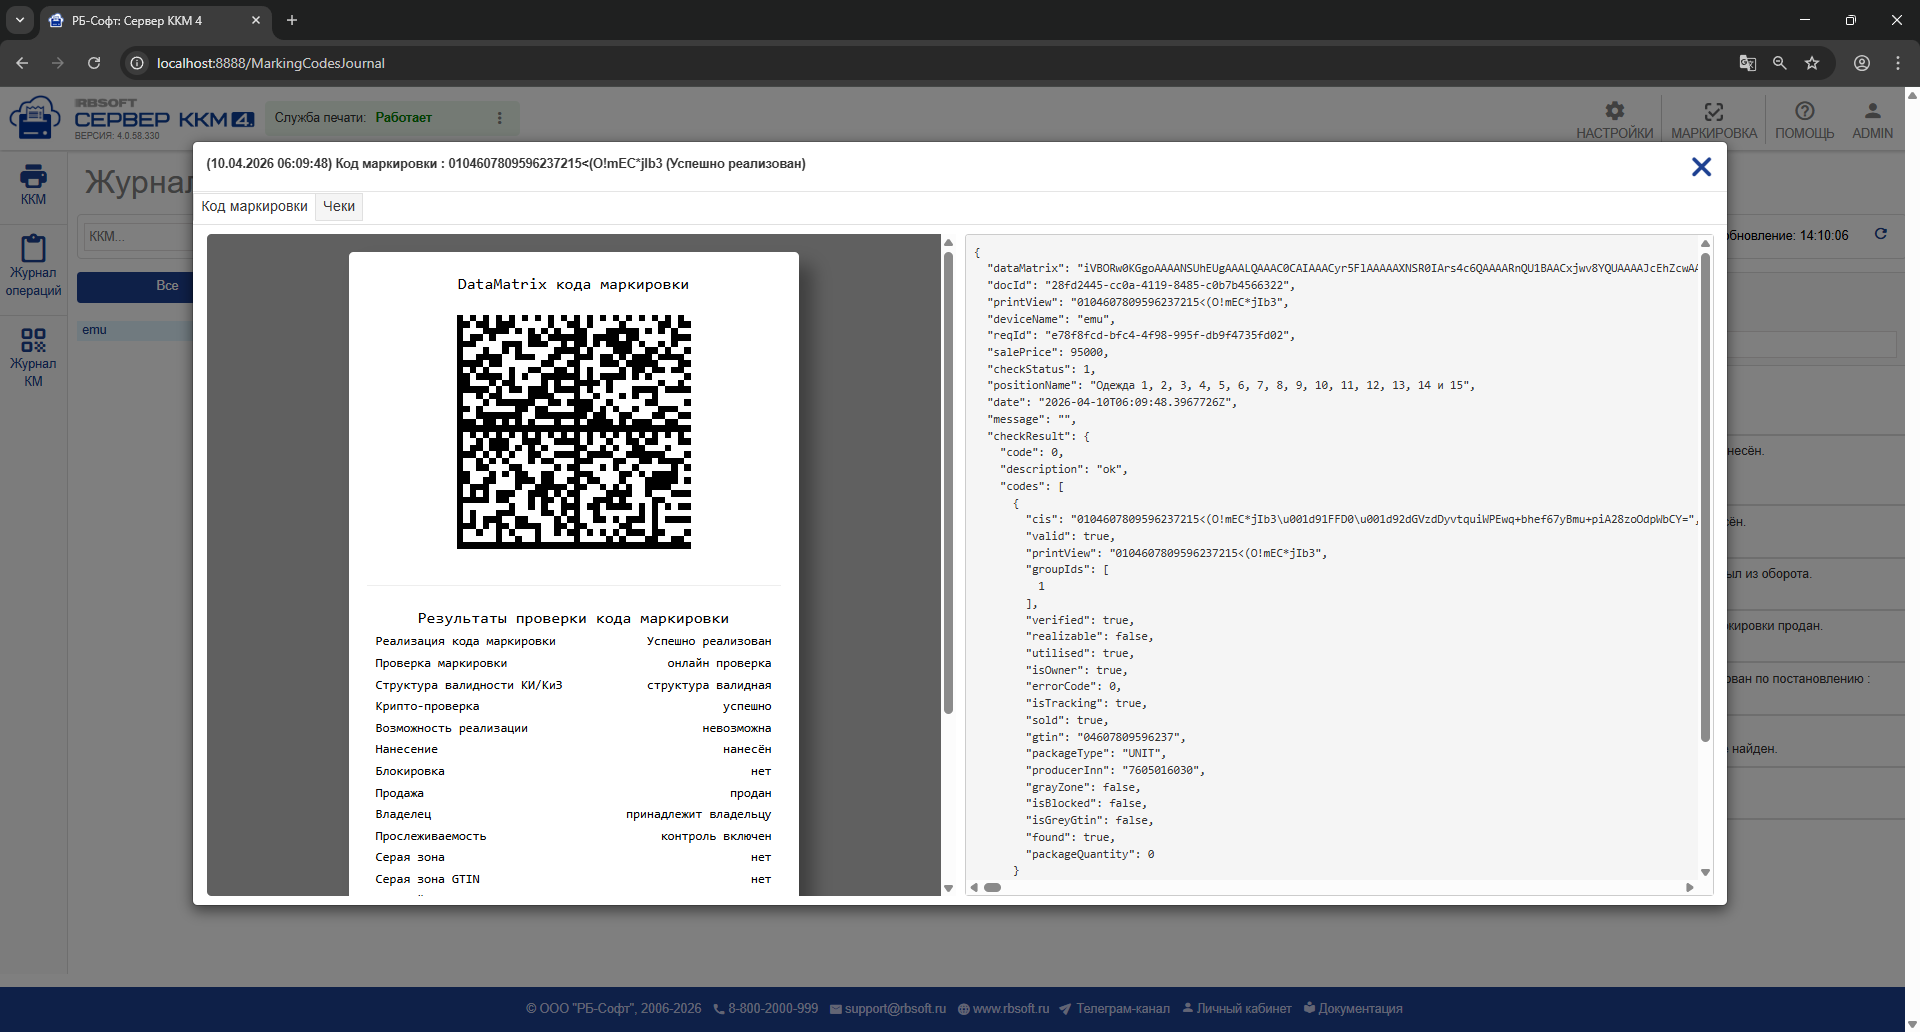
Task: Open the Телеграм-канал footer link
Action: pyautogui.click(x=1114, y=1009)
